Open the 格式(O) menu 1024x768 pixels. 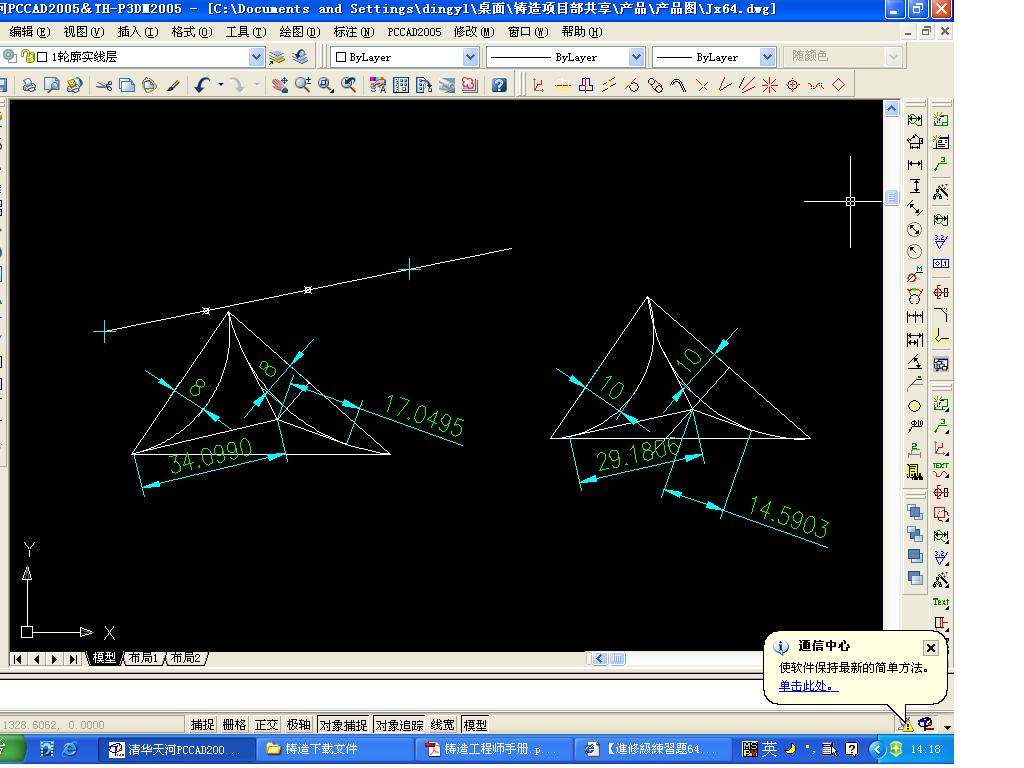[191, 32]
